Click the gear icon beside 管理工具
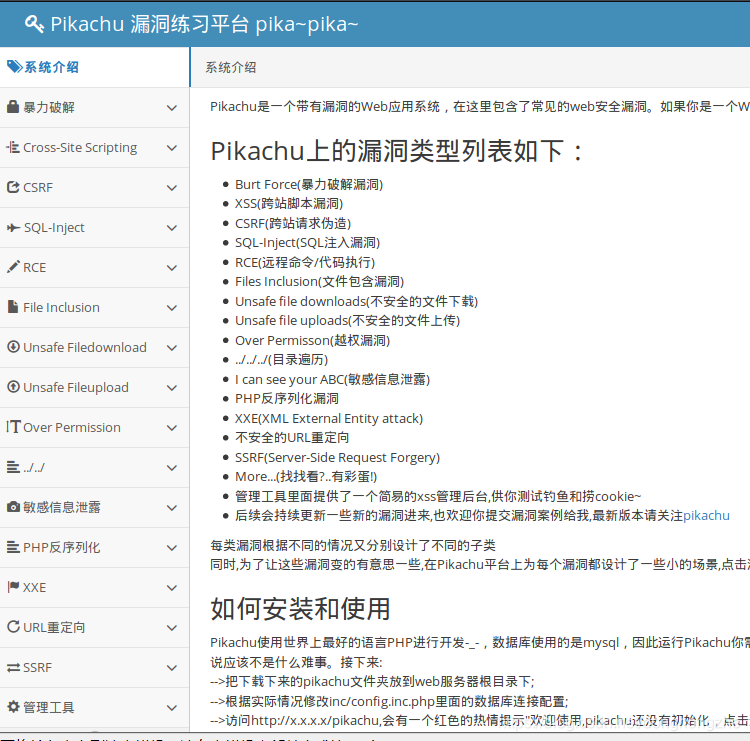The height and width of the screenshot is (741, 750). click(13, 707)
